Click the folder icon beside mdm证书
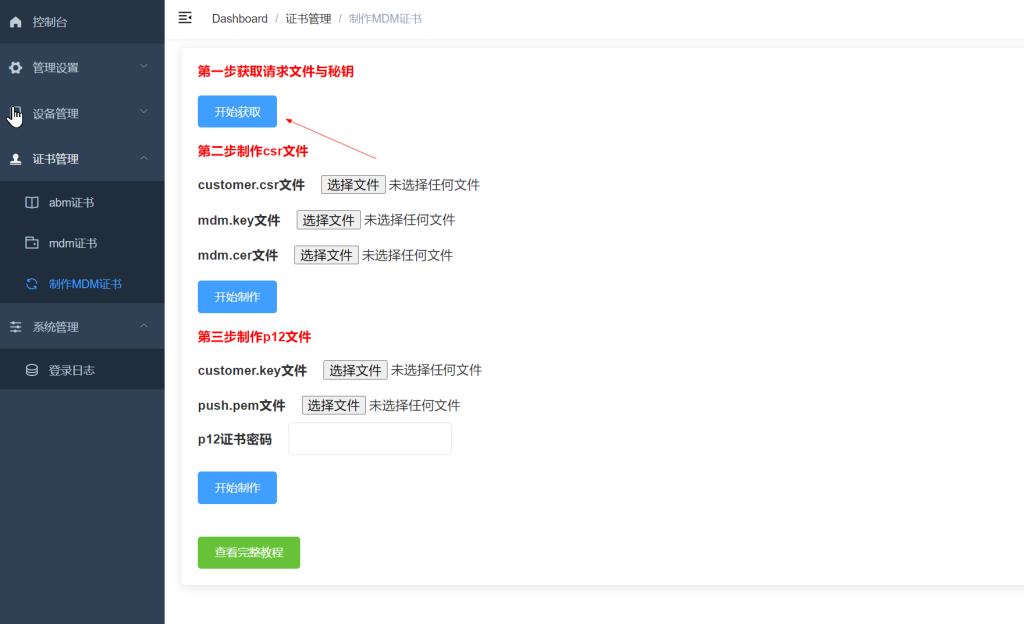The width and height of the screenshot is (1024, 624). 31,242
